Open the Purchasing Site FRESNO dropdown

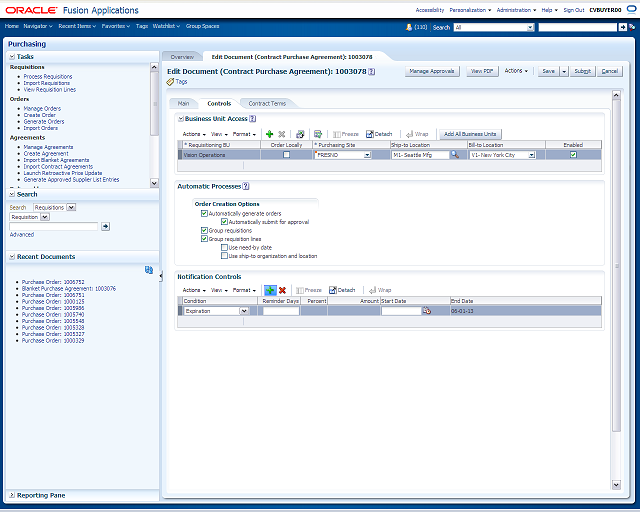tap(367, 155)
